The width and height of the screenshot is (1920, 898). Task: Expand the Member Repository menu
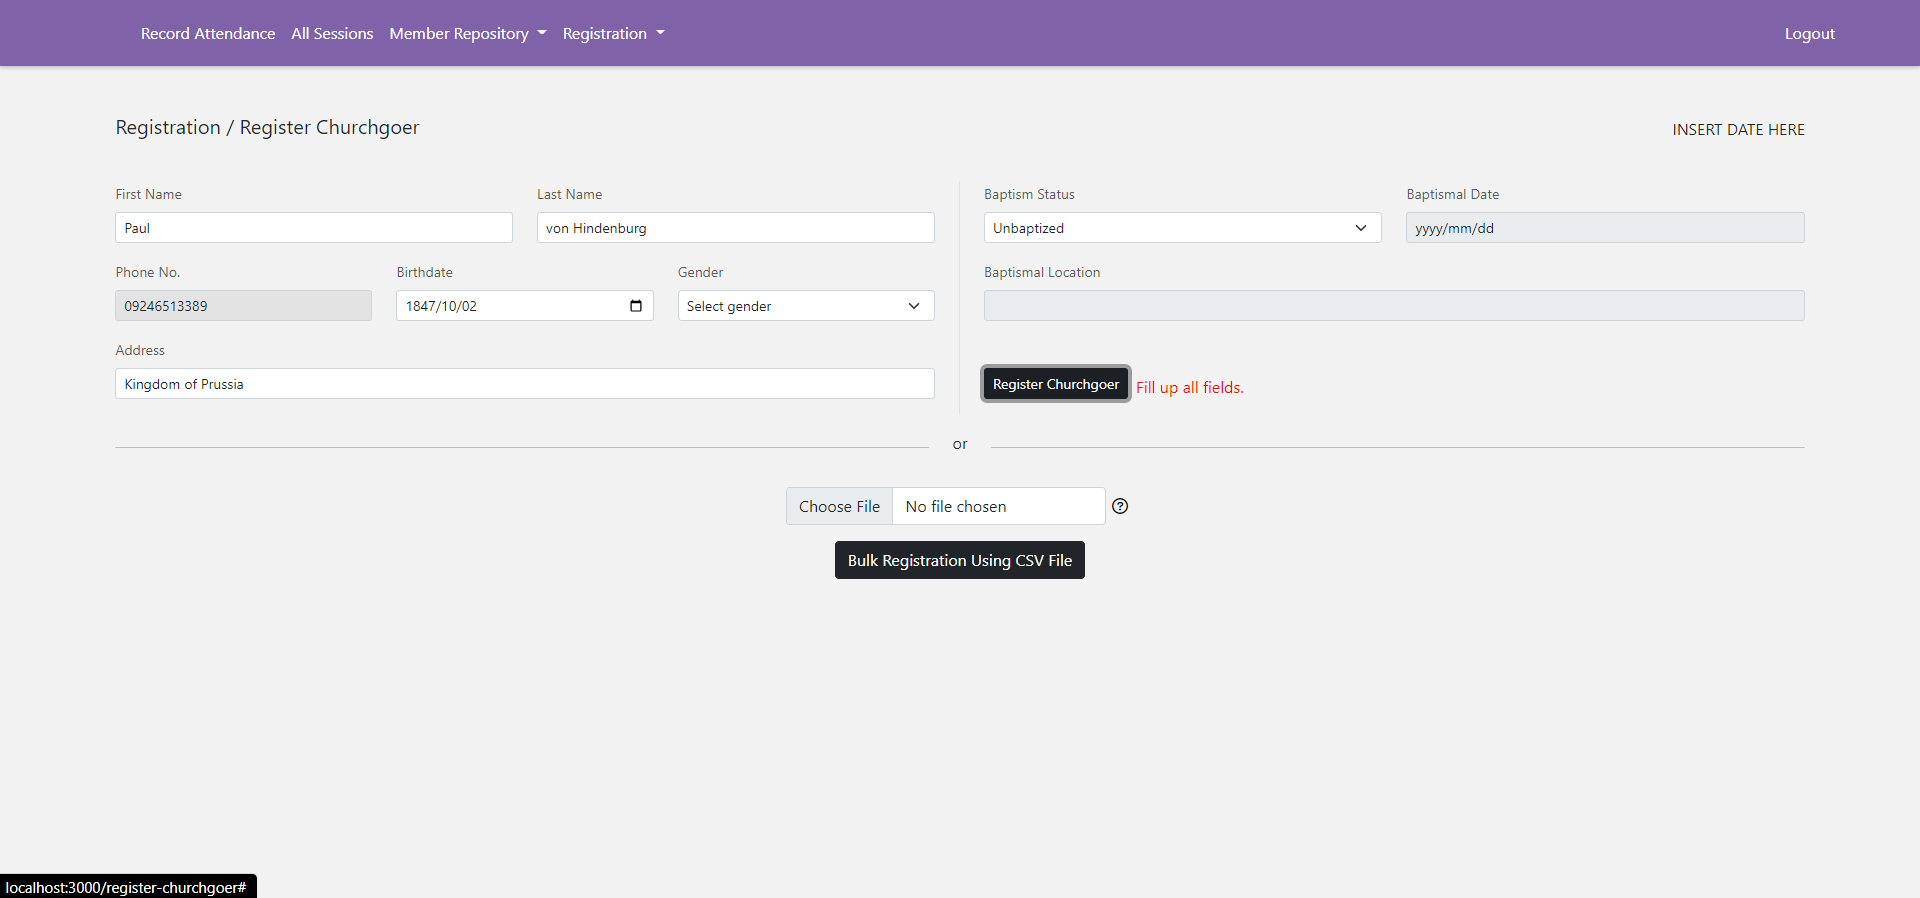coord(467,34)
